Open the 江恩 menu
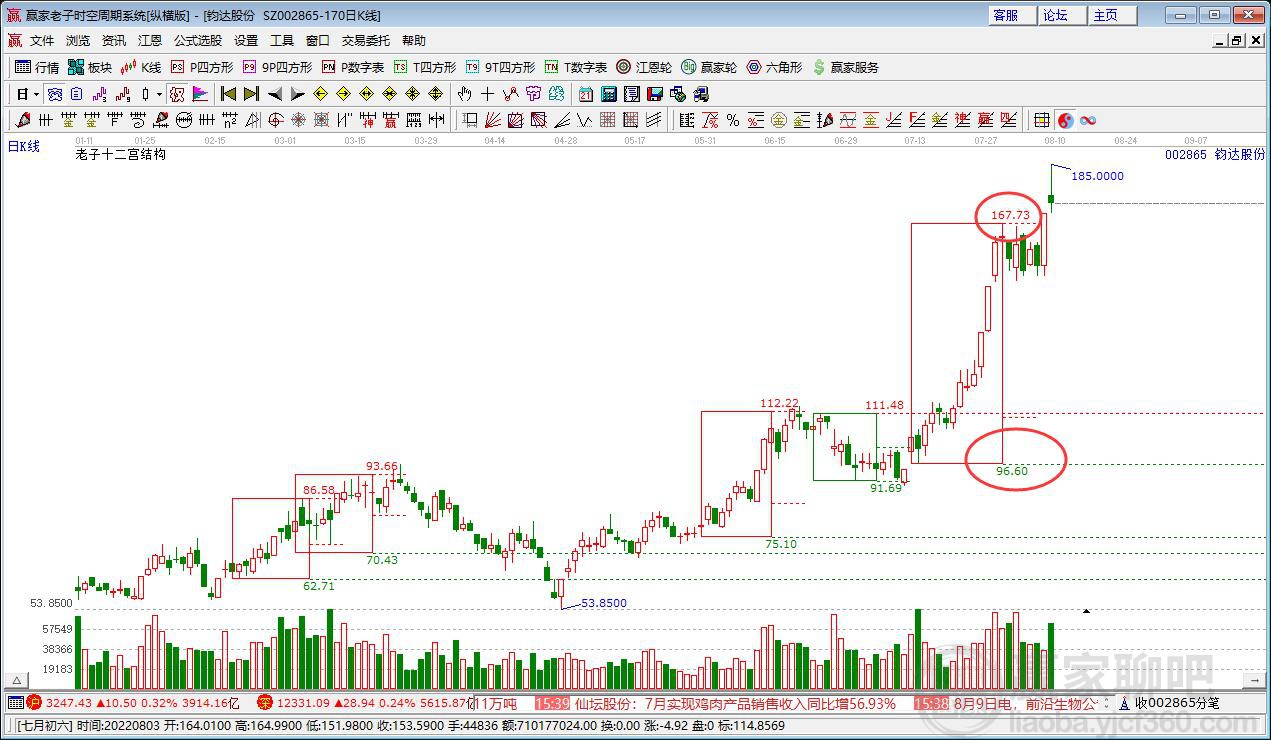The height and width of the screenshot is (740, 1271). (x=150, y=40)
